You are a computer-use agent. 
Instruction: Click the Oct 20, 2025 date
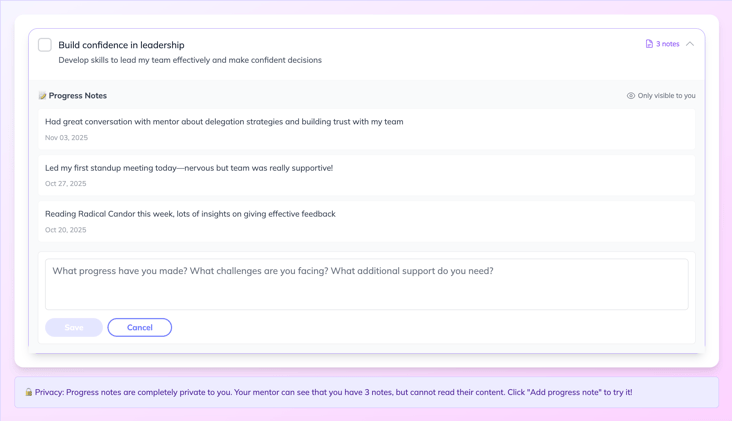[66, 230]
